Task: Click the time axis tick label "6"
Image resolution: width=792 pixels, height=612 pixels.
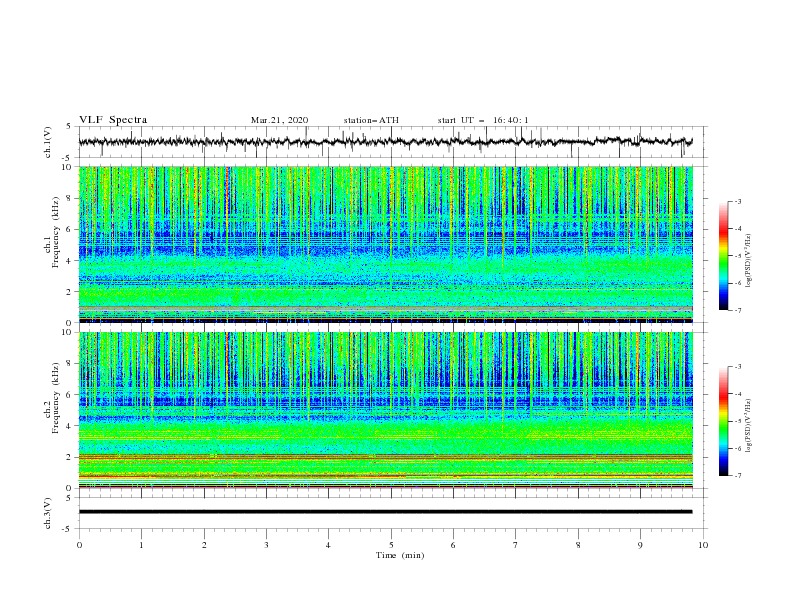Action: tap(453, 545)
